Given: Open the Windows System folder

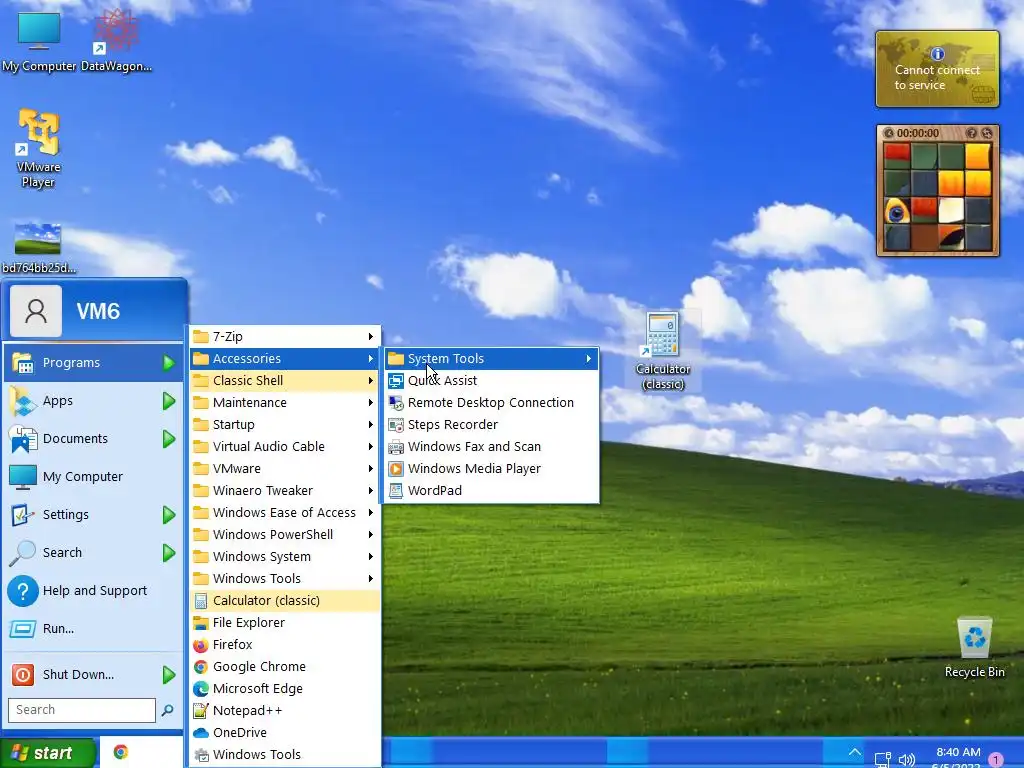Looking at the screenshot, I should (x=285, y=556).
